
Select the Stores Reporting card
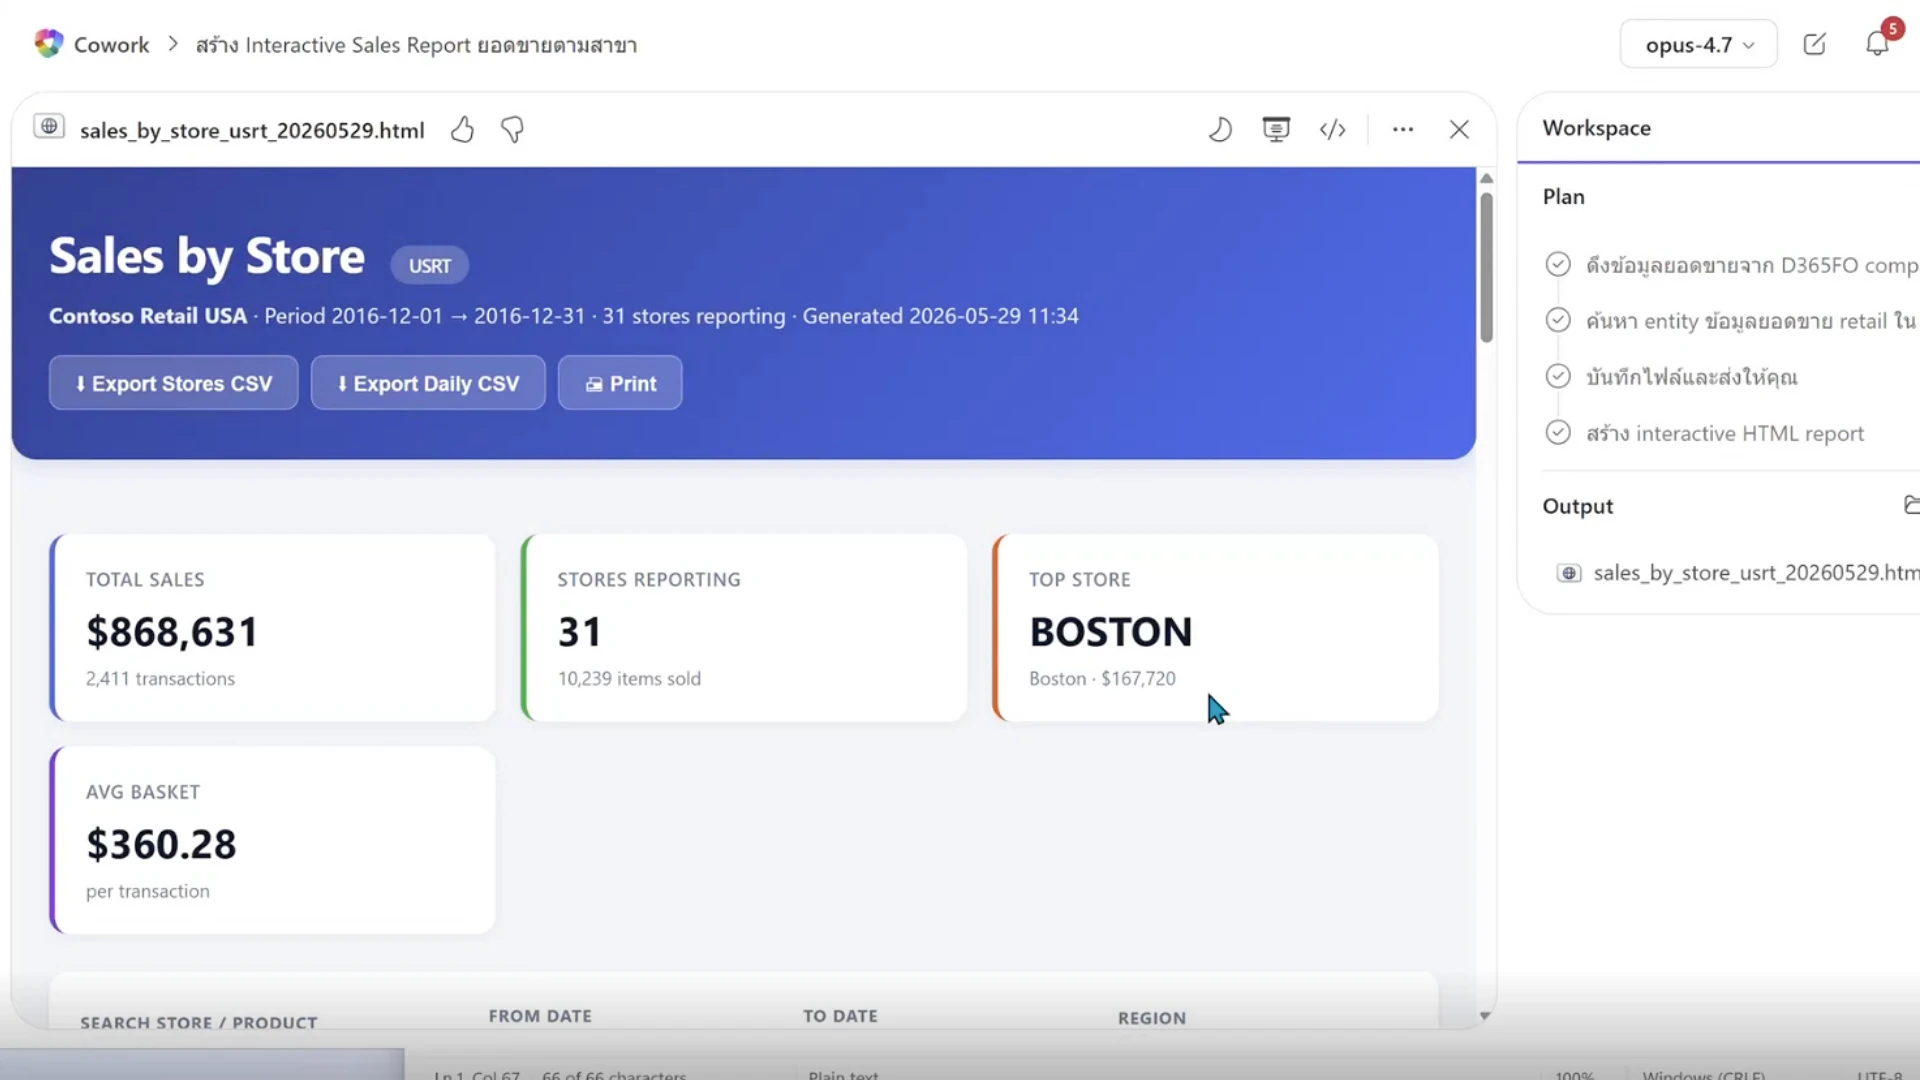[744, 628]
